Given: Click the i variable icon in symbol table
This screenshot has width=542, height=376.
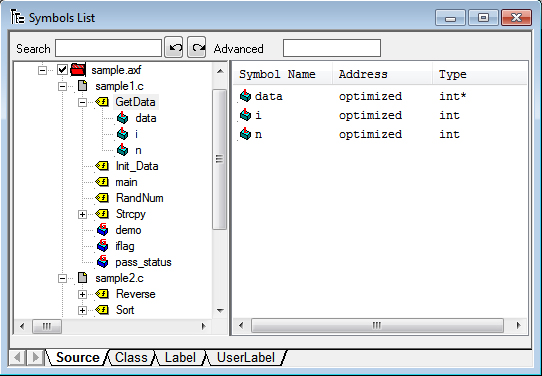Looking at the screenshot, I should pyautogui.click(x=245, y=115).
